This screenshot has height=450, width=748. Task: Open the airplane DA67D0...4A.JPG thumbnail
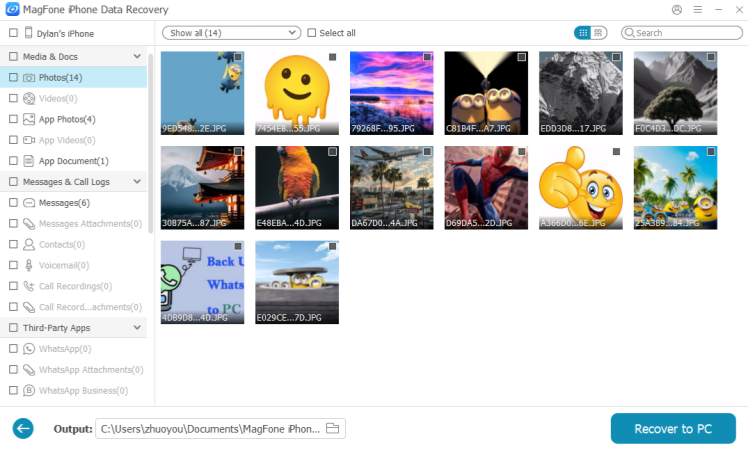coord(392,188)
